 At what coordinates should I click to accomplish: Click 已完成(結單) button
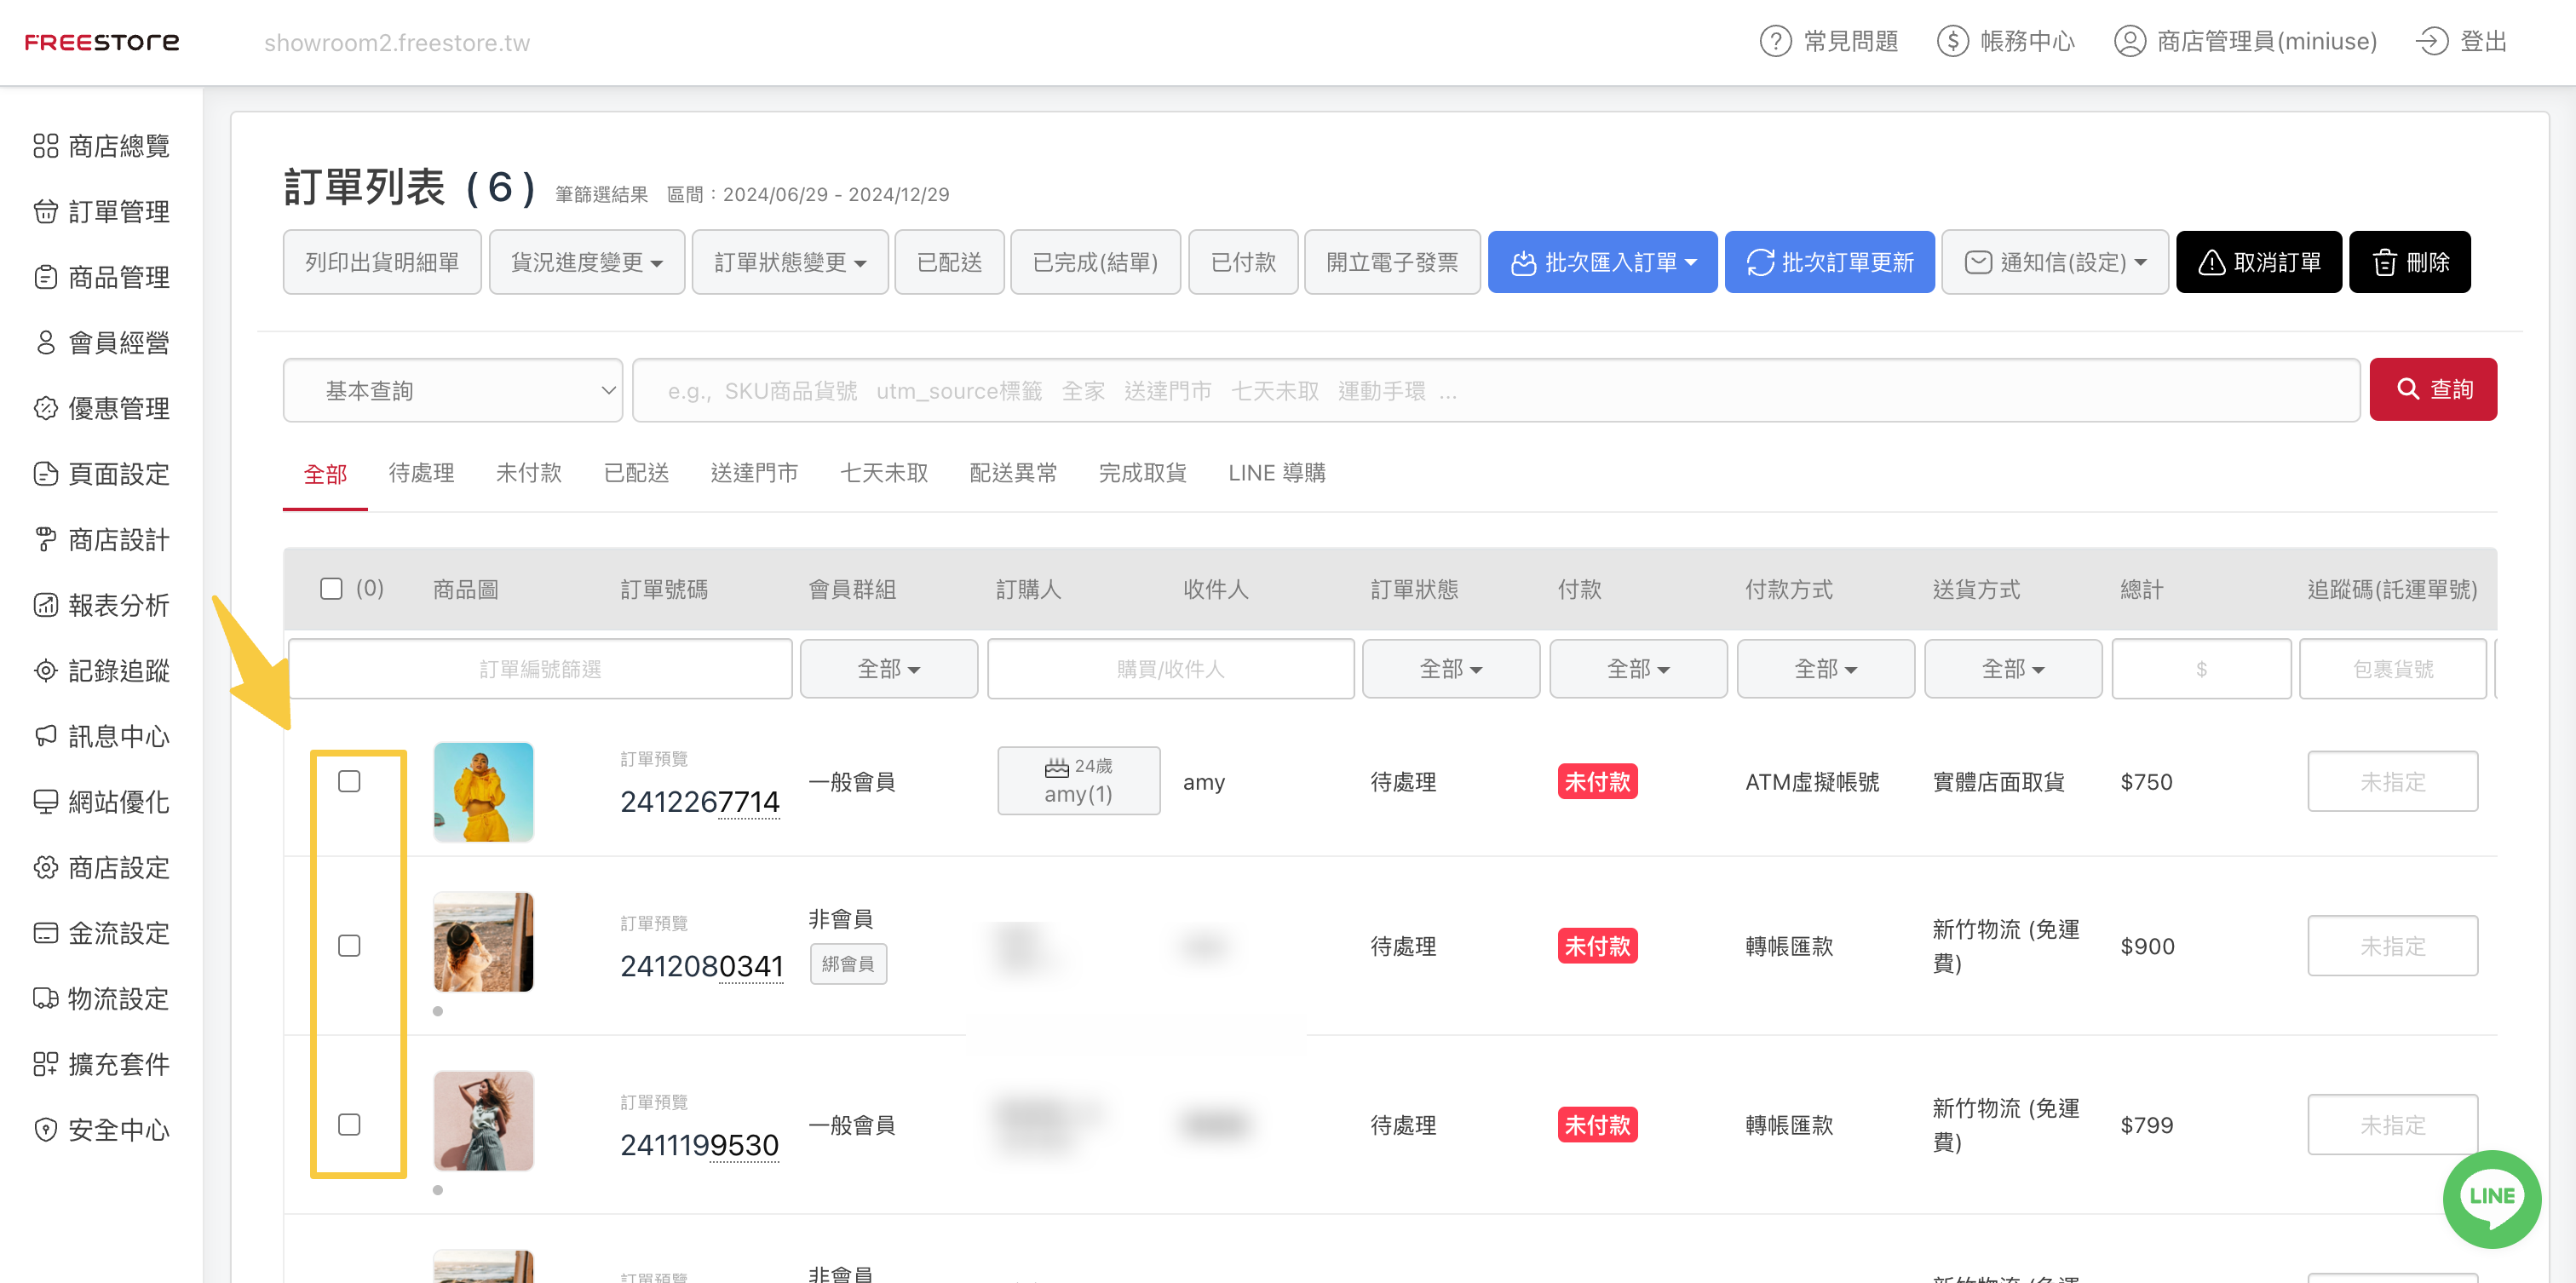pyautogui.click(x=1095, y=262)
